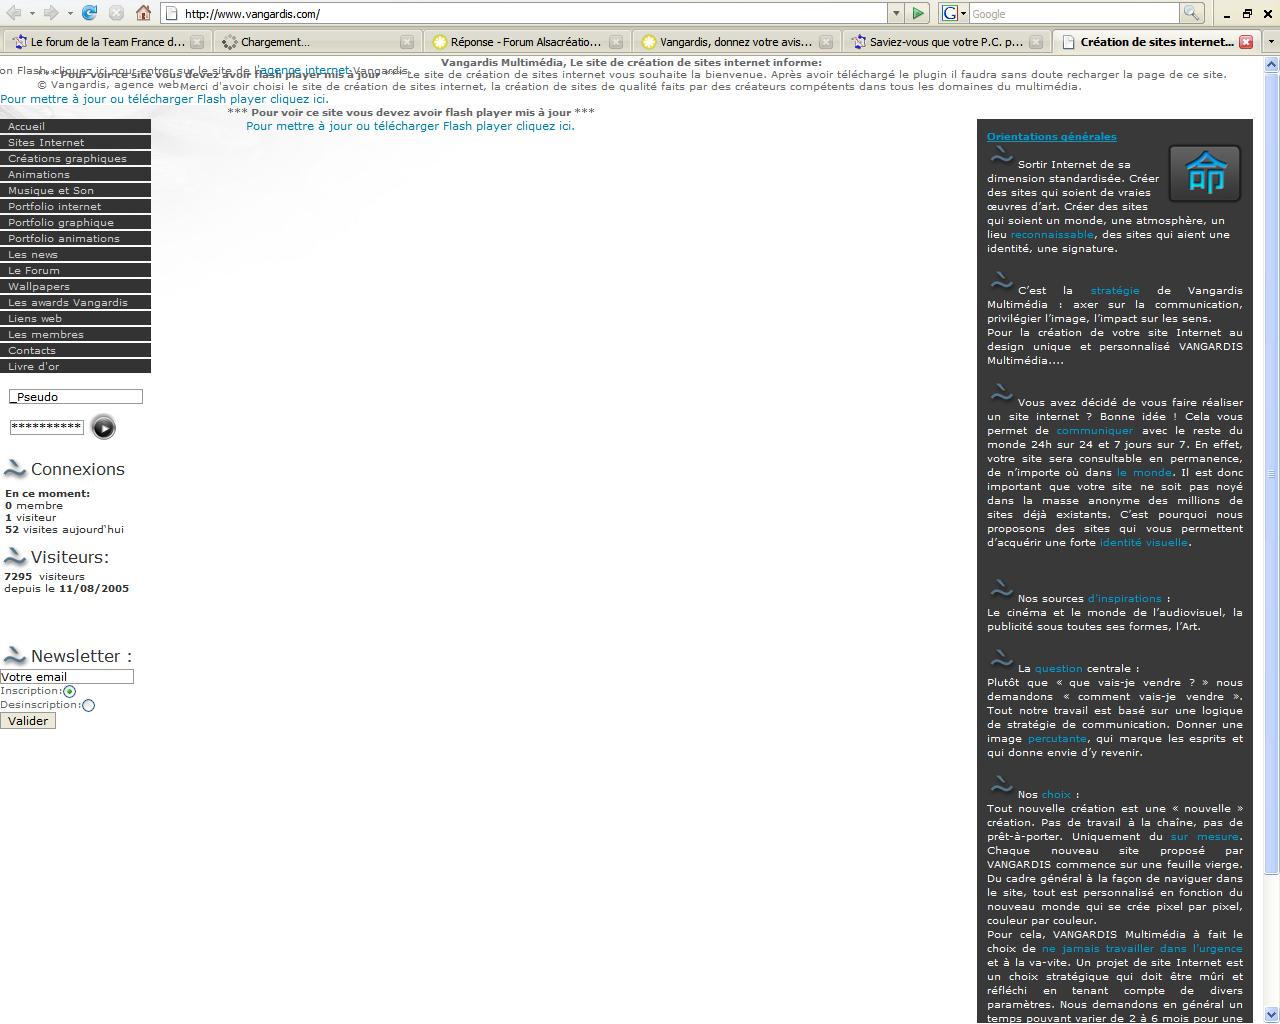Image resolution: width=1280 pixels, height=1024 pixels.
Task: Expand the address bar URL dropdown
Action: click(x=895, y=13)
